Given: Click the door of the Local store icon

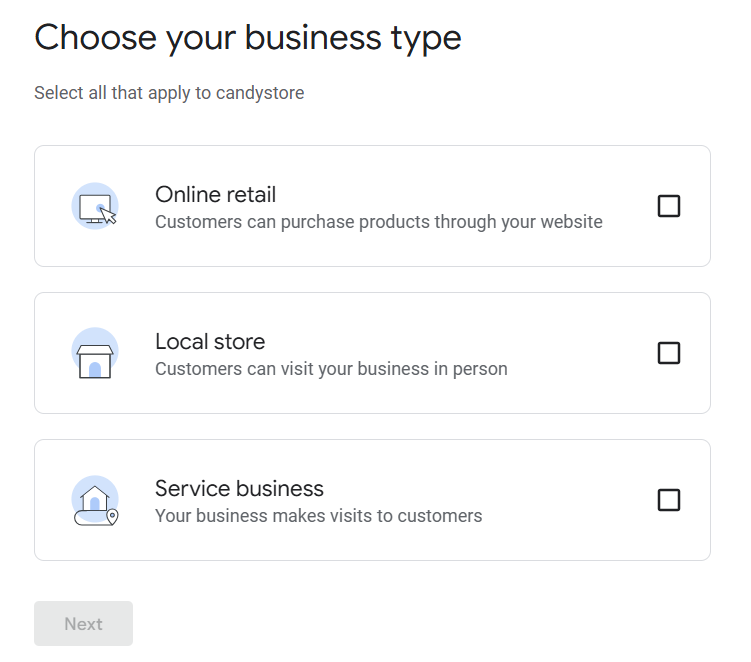Looking at the screenshot, I should coord(95,369).
